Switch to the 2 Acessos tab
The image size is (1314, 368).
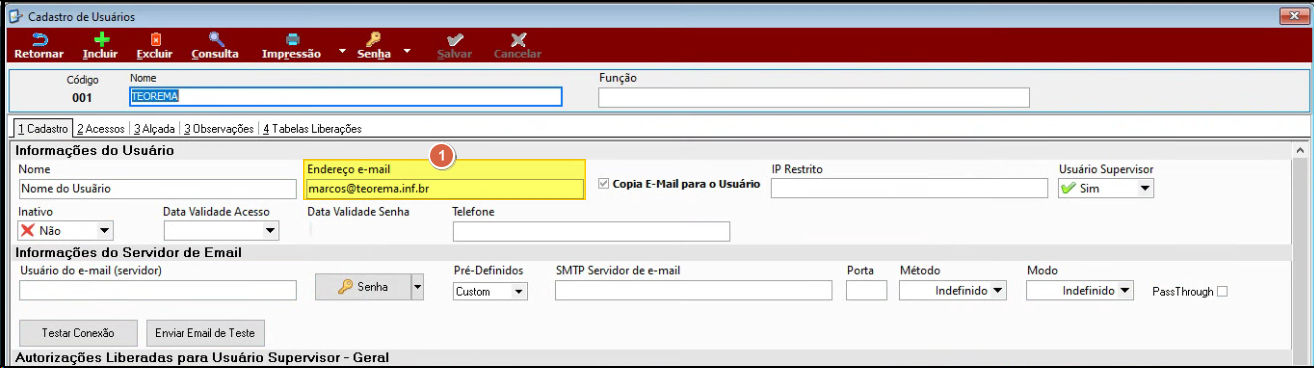point(101,129)
